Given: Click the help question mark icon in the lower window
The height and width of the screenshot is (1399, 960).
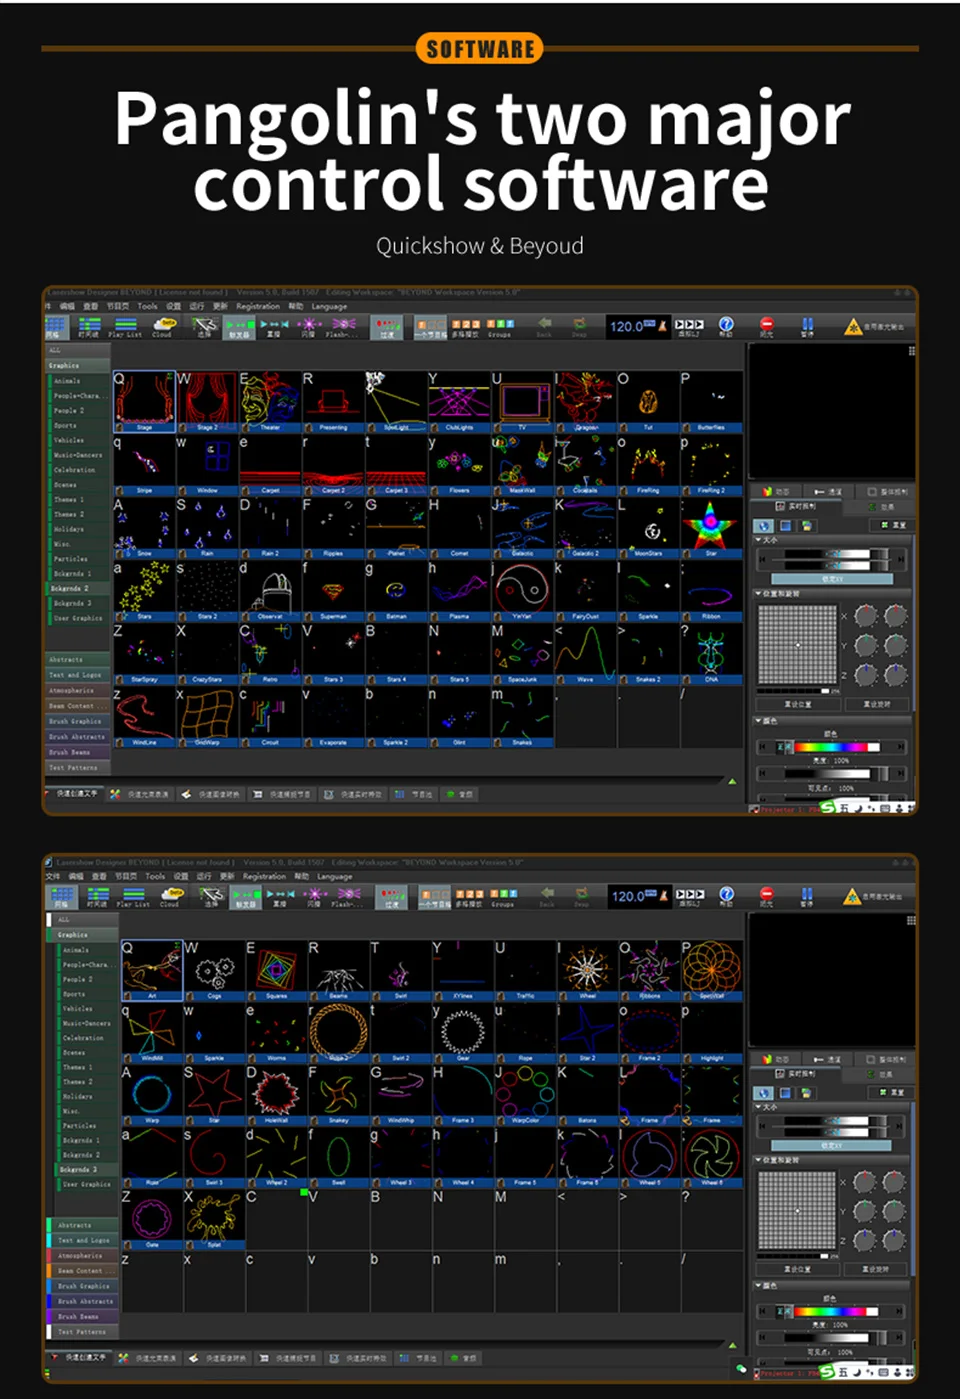Looking at the screenshot, I should 726,895.
